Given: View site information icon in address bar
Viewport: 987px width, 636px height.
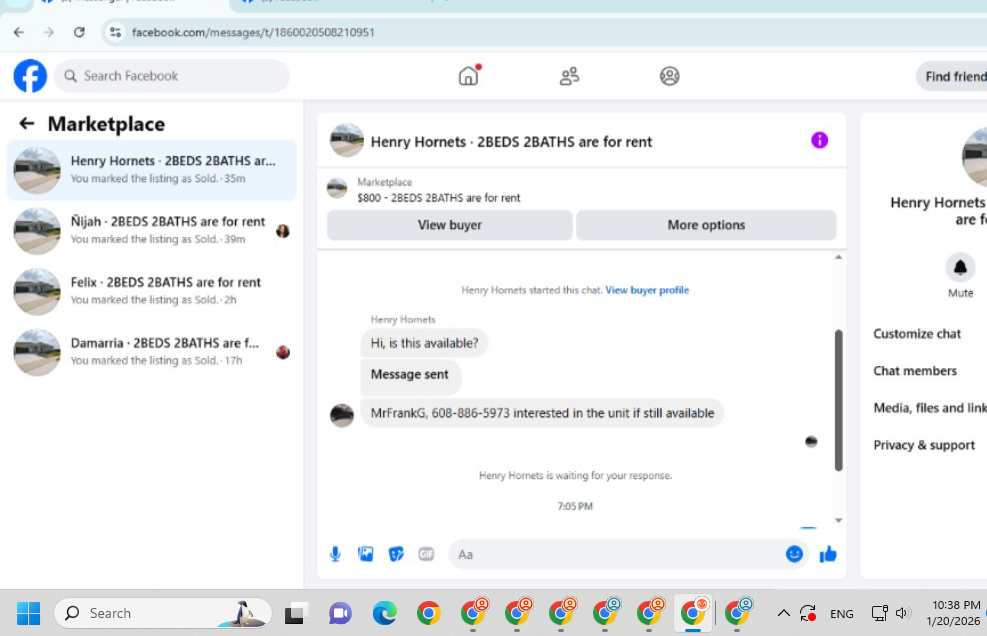Looking at the screenshot, I should click(115, 32).
